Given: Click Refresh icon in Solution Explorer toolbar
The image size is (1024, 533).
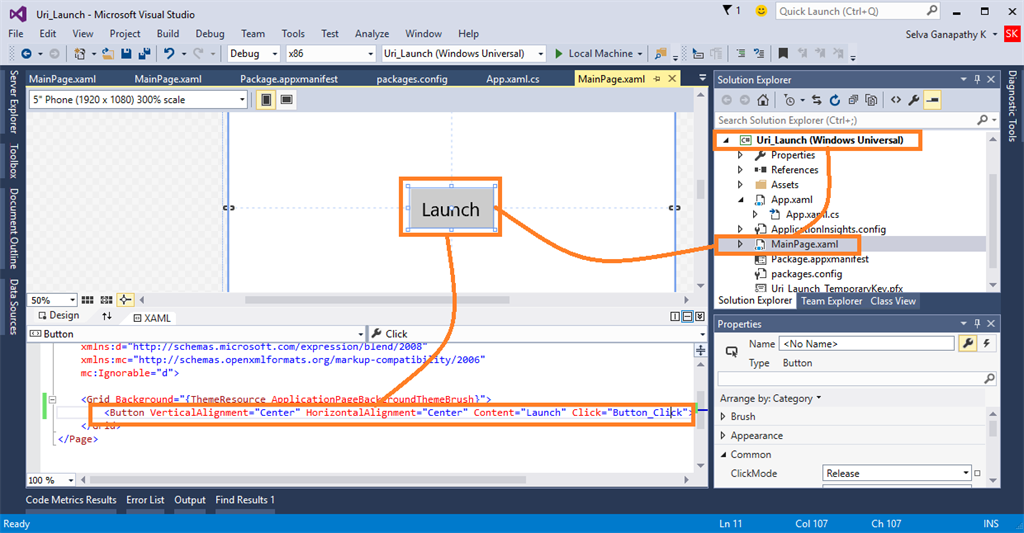Looking at the screenshot, I should (835, 100).
